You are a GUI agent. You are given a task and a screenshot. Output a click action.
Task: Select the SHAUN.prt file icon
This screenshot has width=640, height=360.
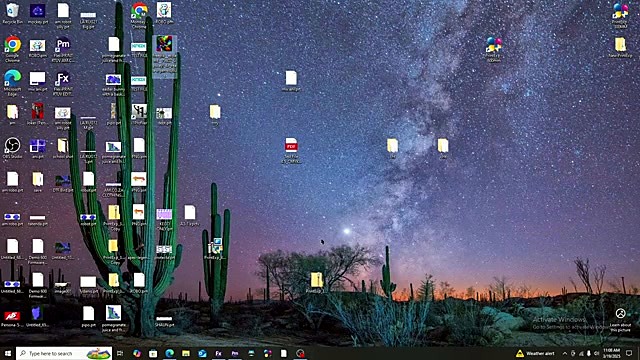164,321
